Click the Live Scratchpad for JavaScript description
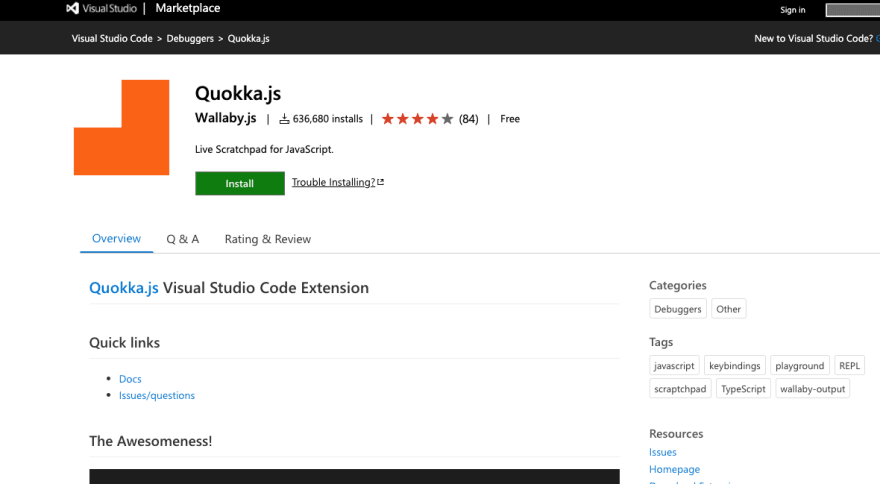This screenshot has width=880, height=484. click(264, 149)
